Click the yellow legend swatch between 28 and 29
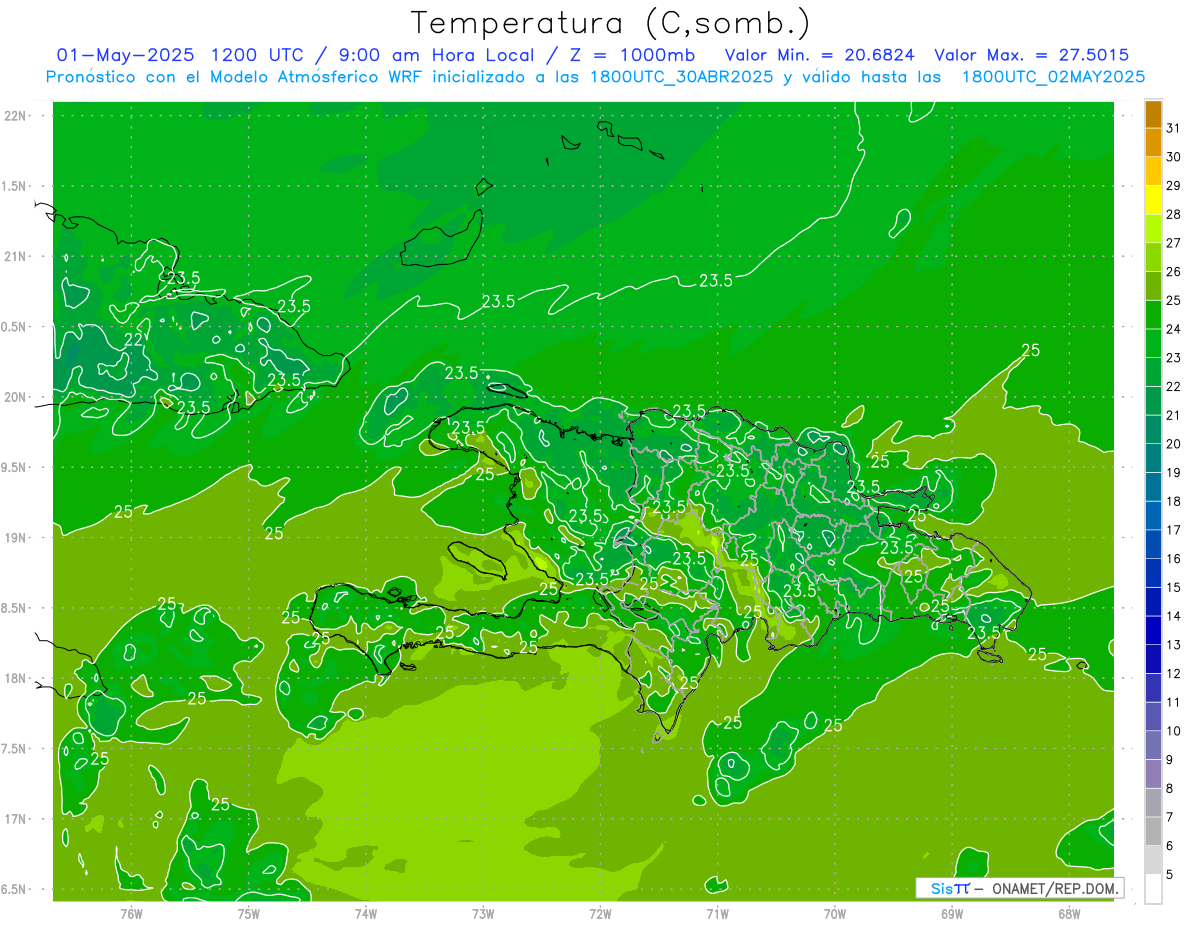 (x=1153, y=200)
